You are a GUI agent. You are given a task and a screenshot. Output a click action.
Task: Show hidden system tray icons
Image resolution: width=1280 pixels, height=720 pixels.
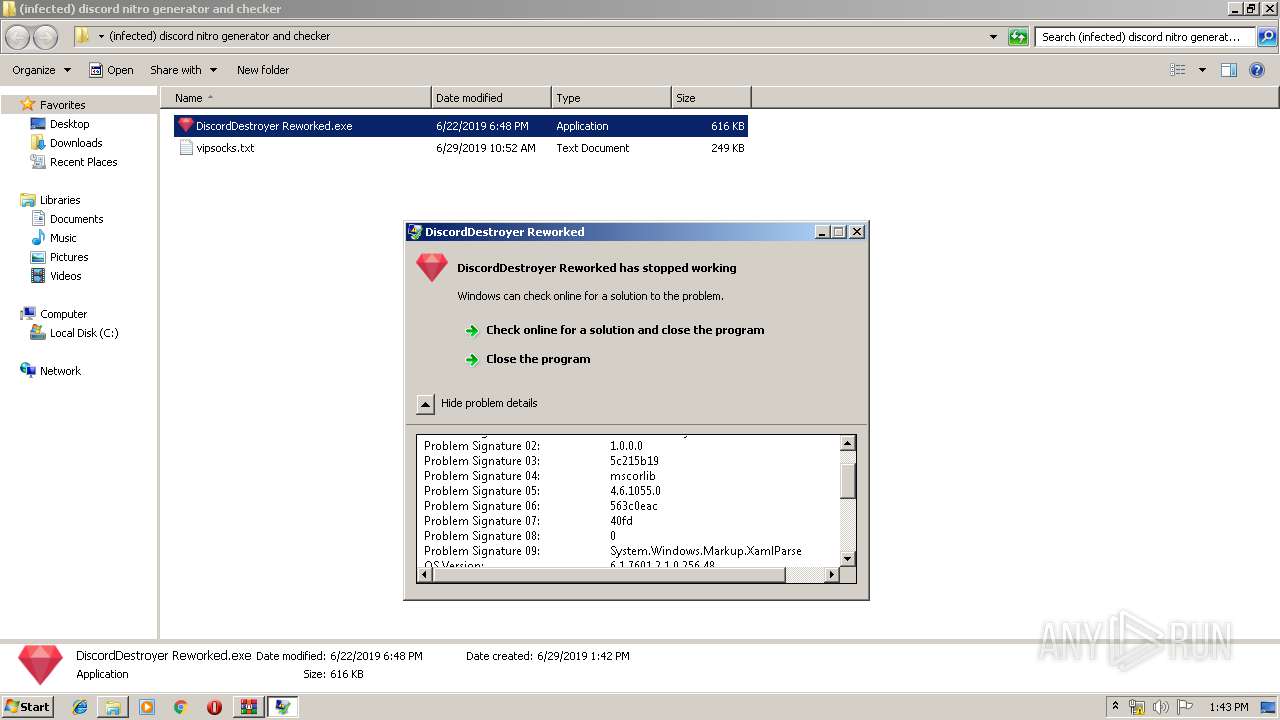click(1115, 706)
